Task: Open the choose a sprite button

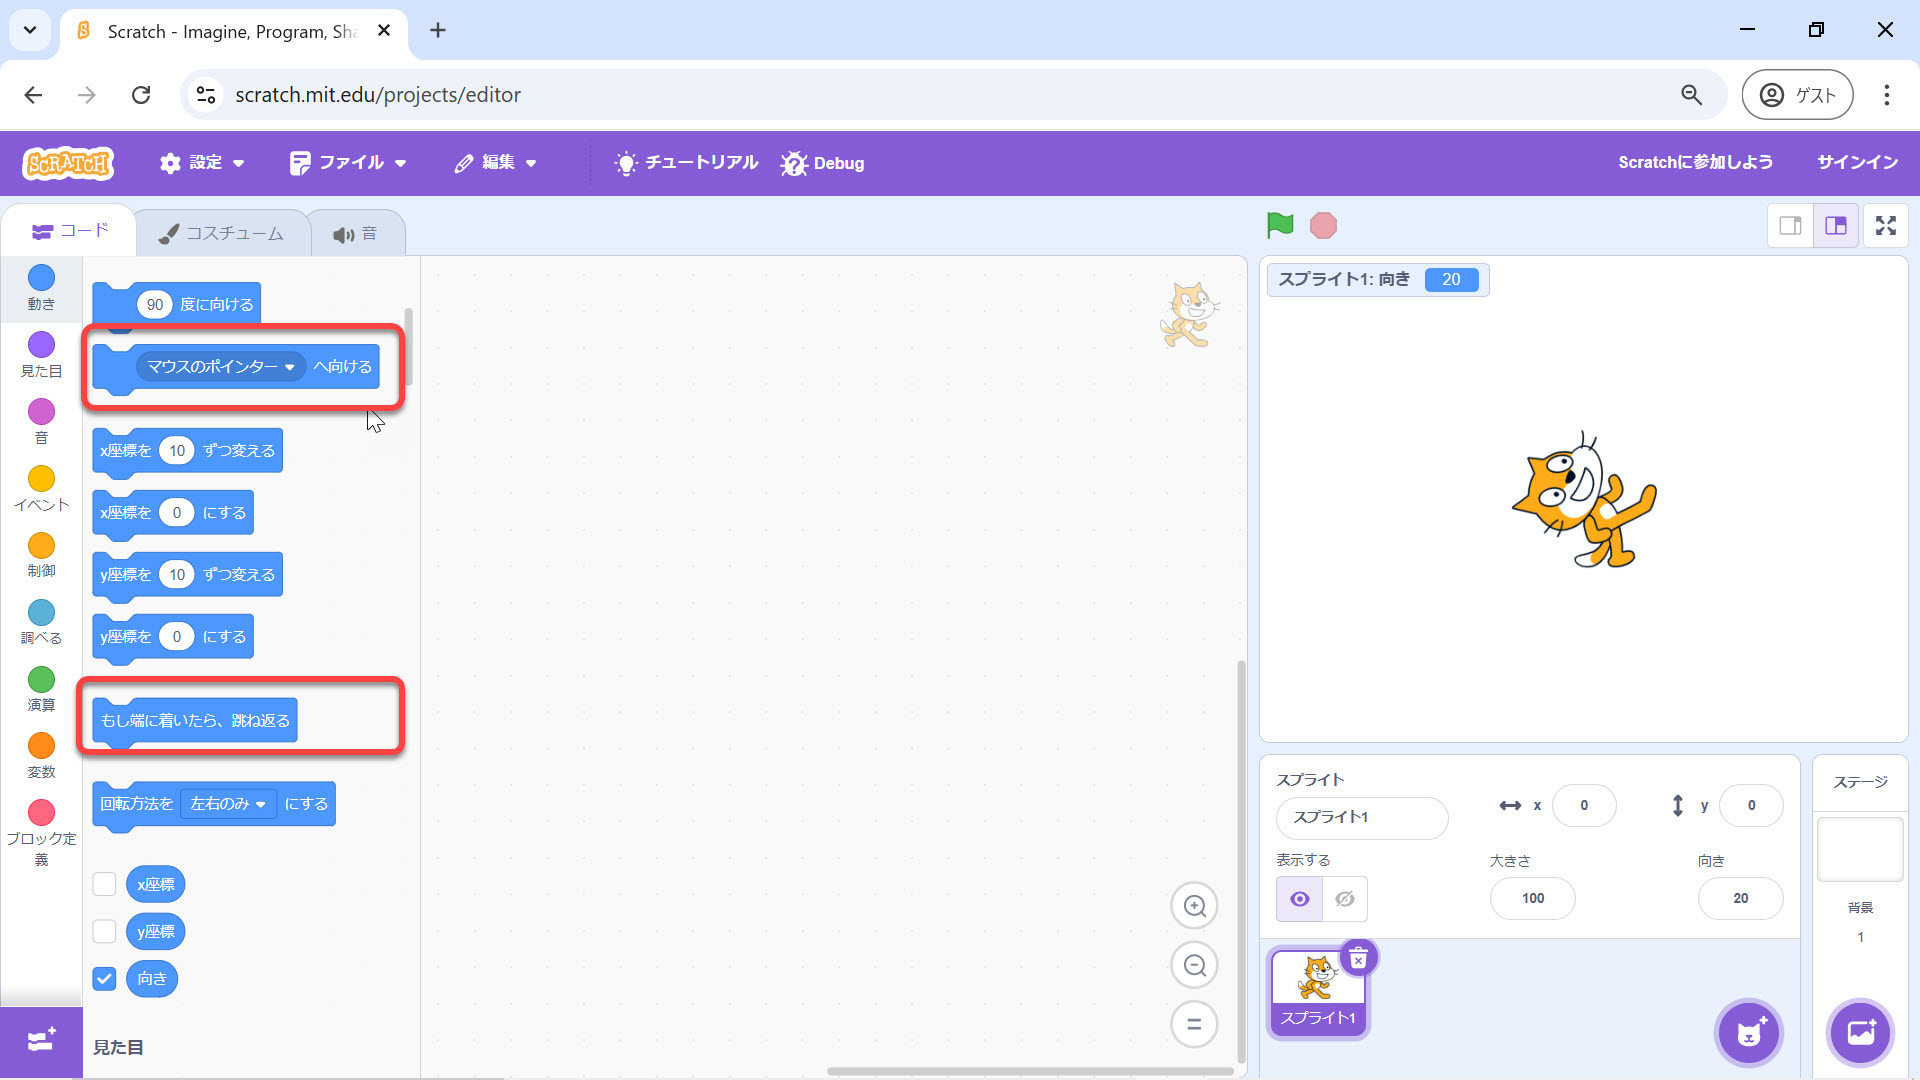Action: pyautogui.click(x=1749, y=1033)
